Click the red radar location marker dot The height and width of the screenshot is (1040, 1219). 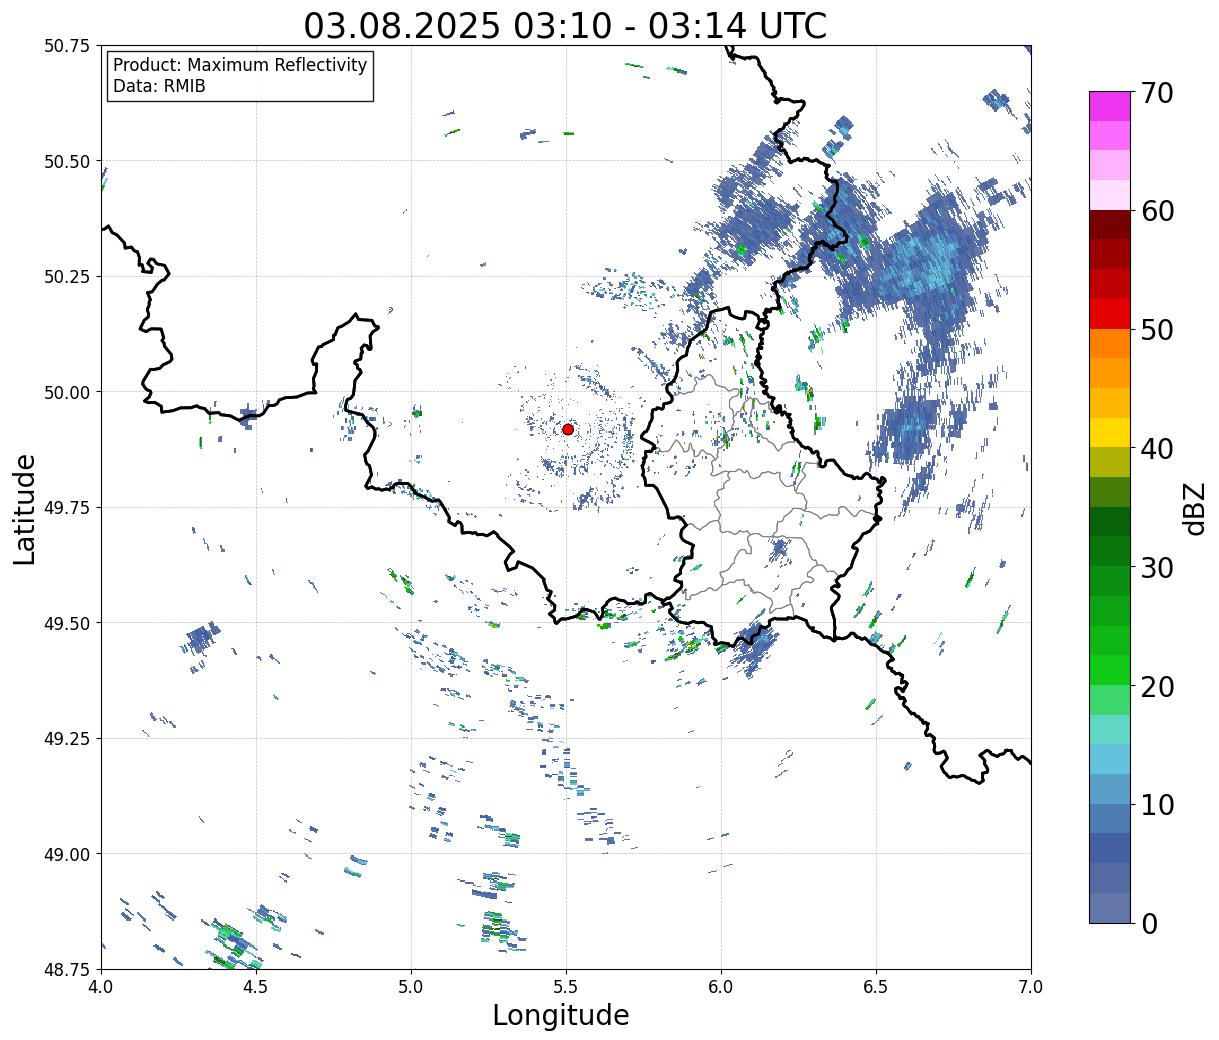tap(568, 429)
